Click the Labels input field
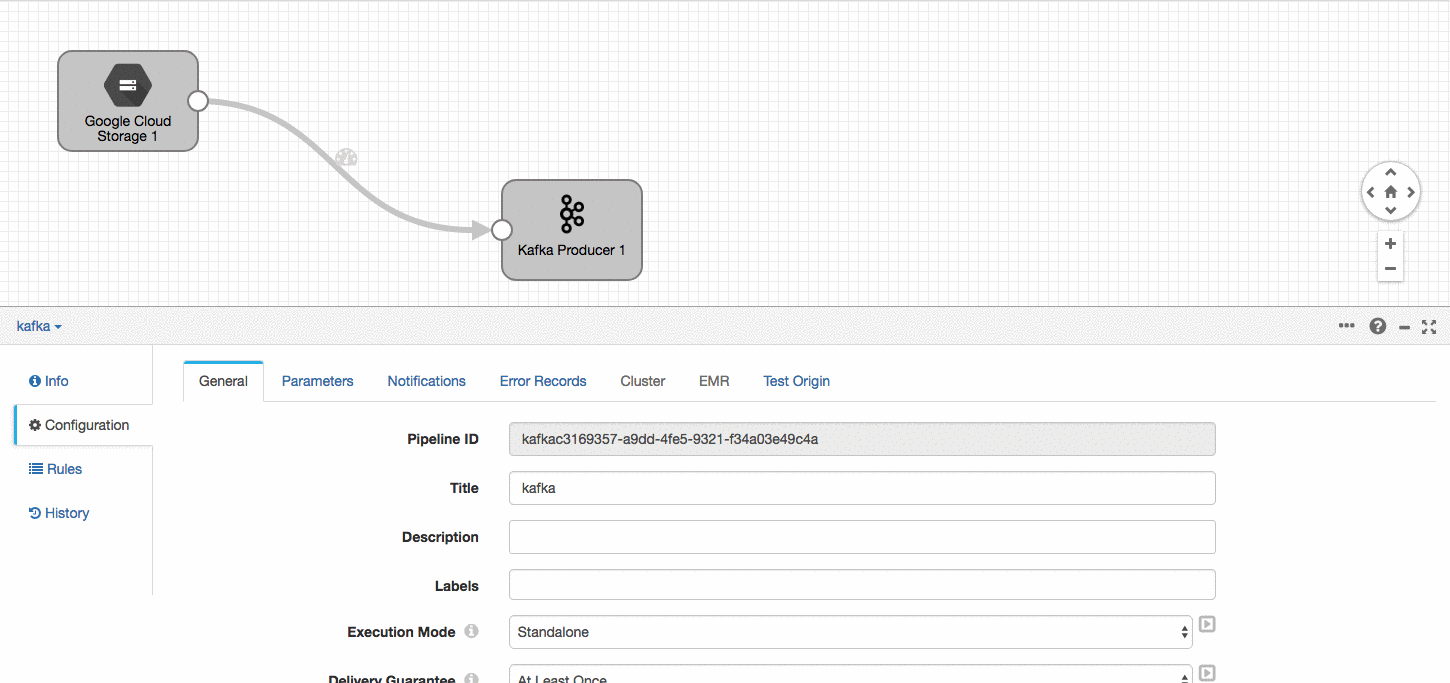Viewport: 1450px width, 683px height. click(x=862, y=585)
